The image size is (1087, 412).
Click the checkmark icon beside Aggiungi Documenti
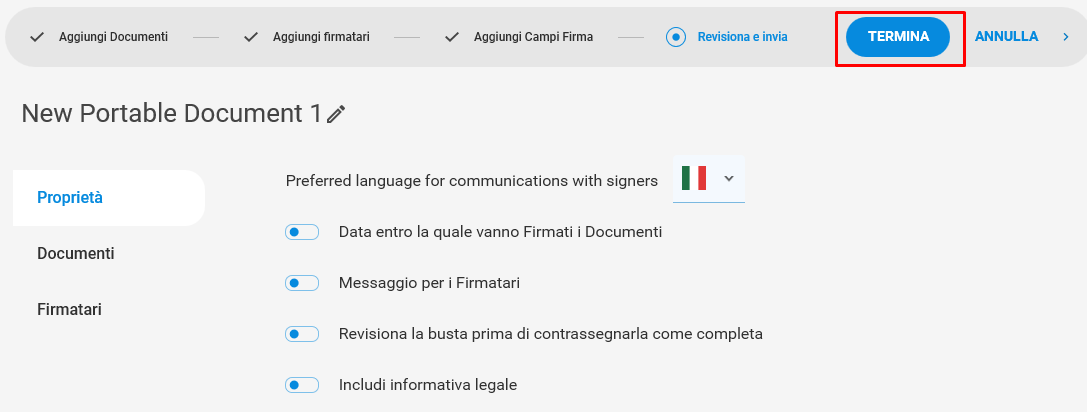pos(37,37)
